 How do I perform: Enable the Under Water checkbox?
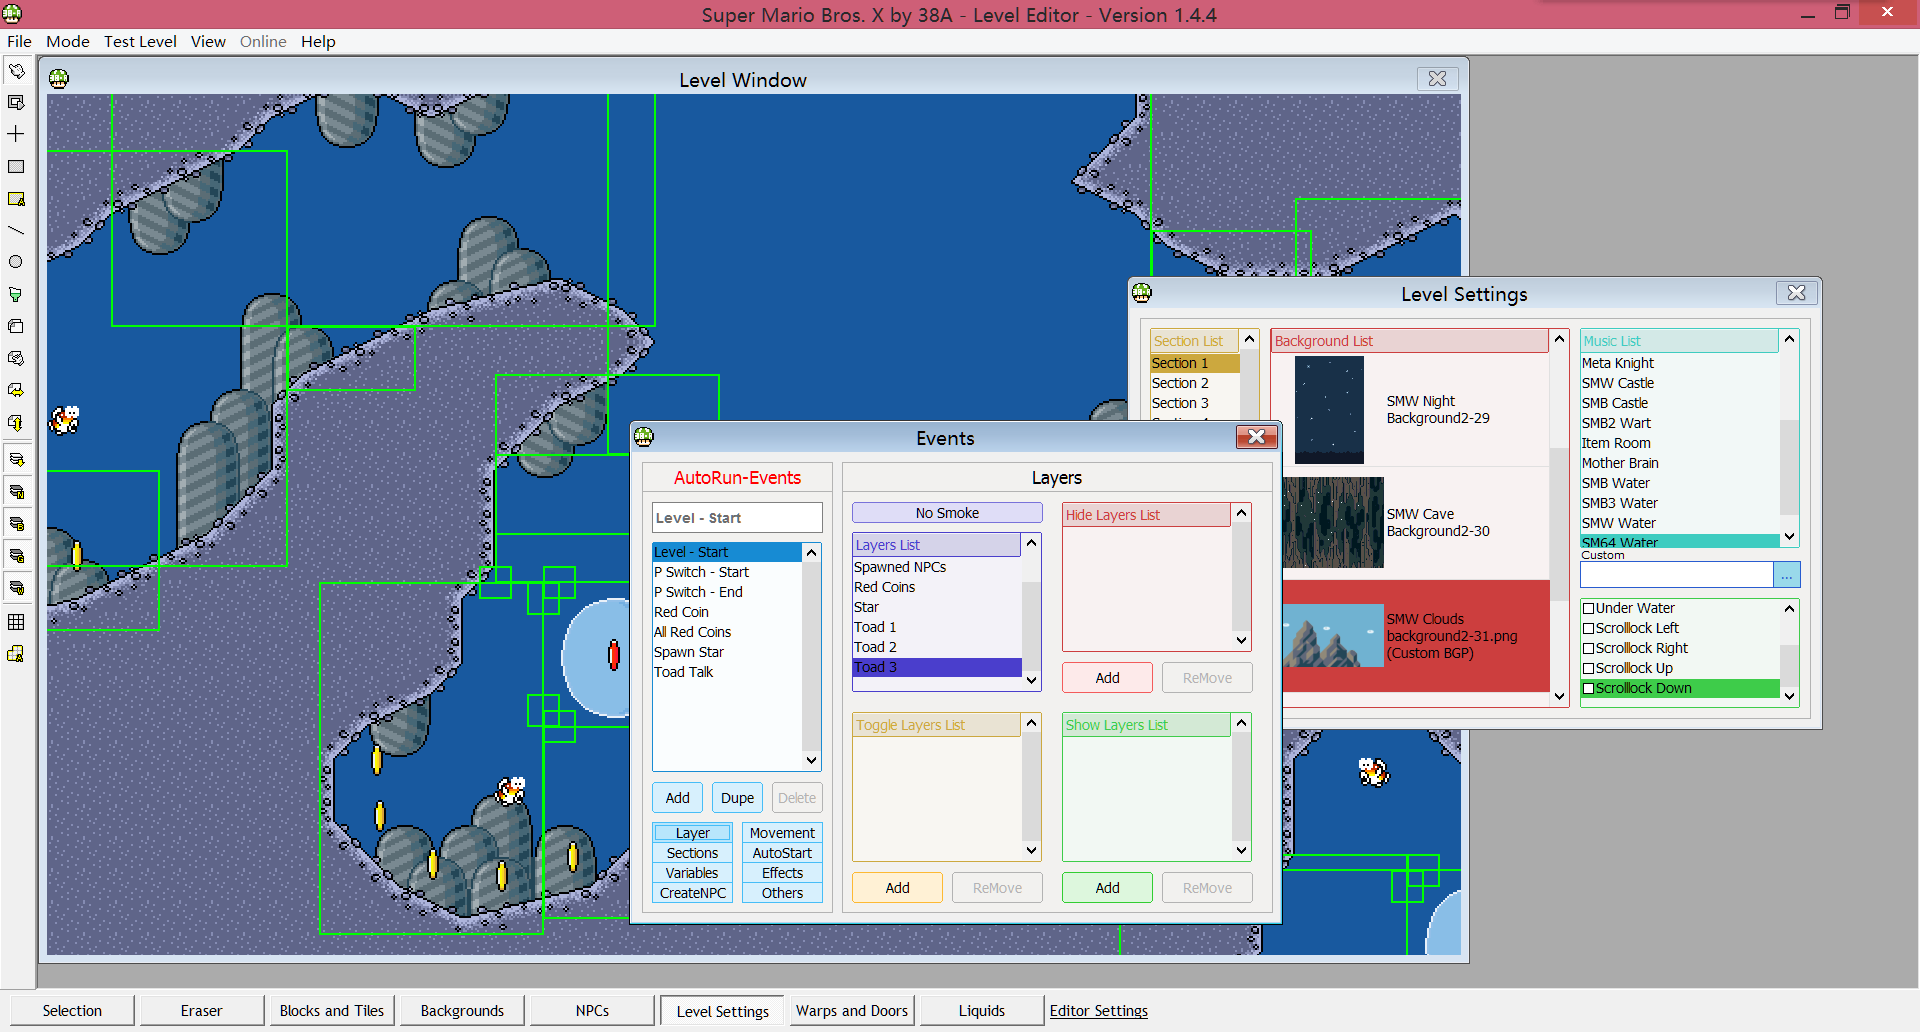click(1588, 608)
